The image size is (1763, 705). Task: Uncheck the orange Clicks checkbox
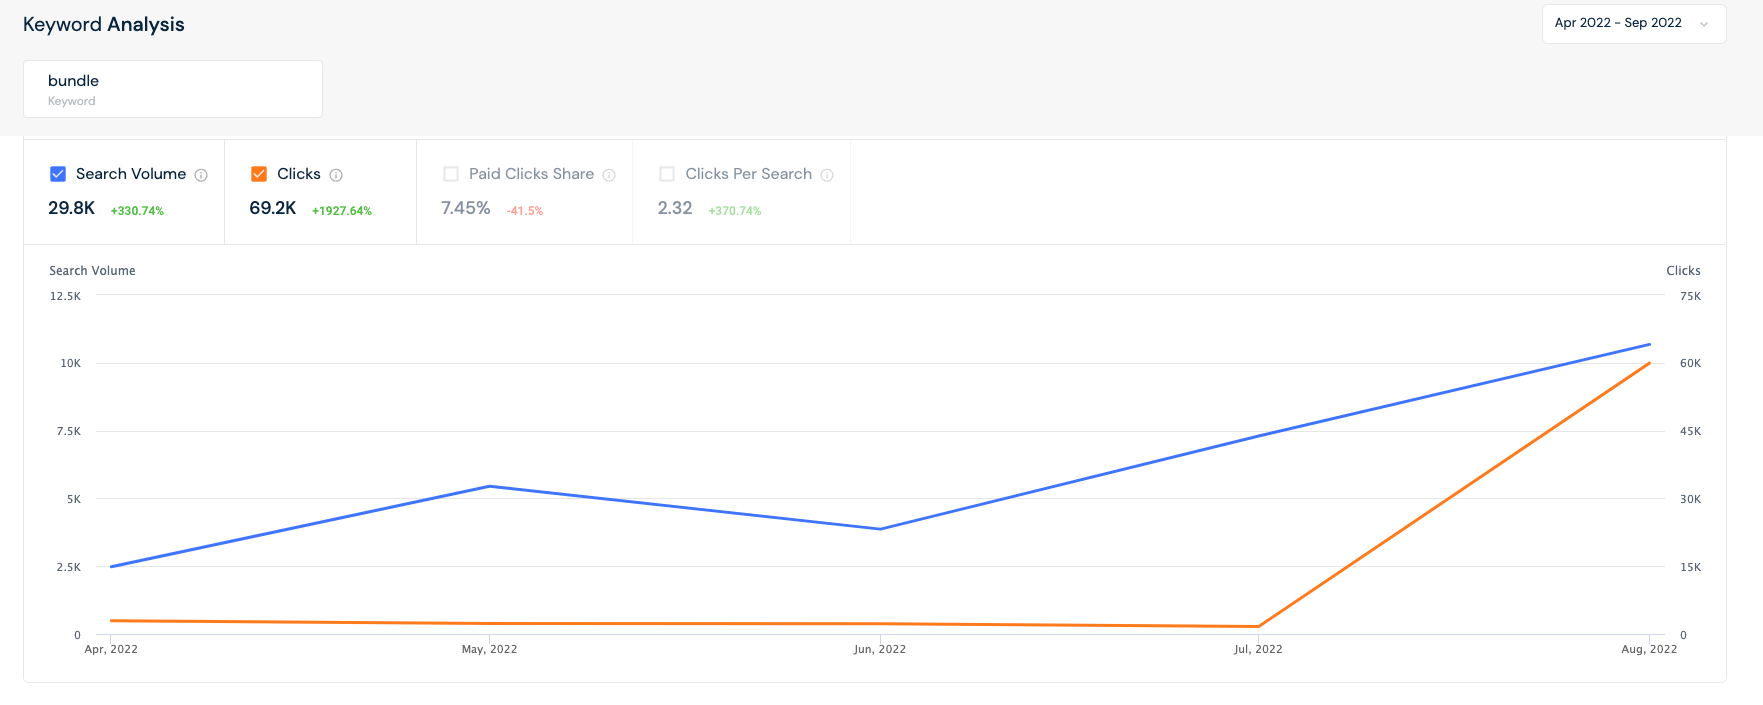point(259,174)
